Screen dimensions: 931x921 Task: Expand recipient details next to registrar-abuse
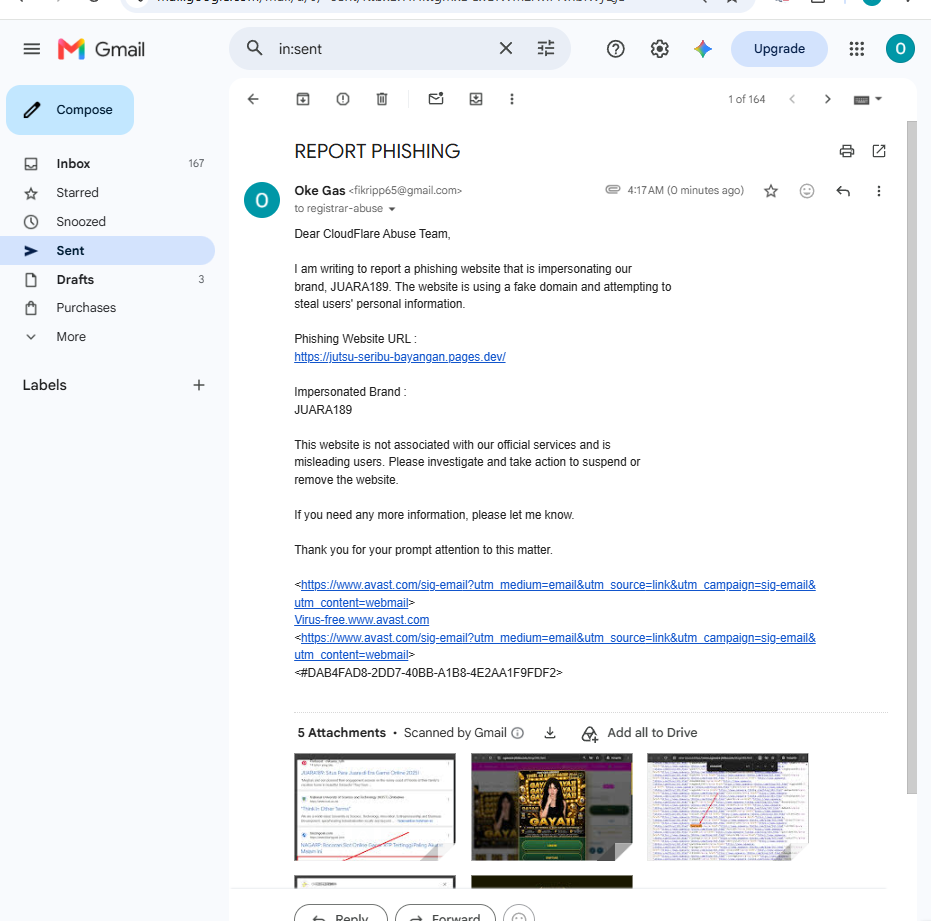tap(392, 209)
